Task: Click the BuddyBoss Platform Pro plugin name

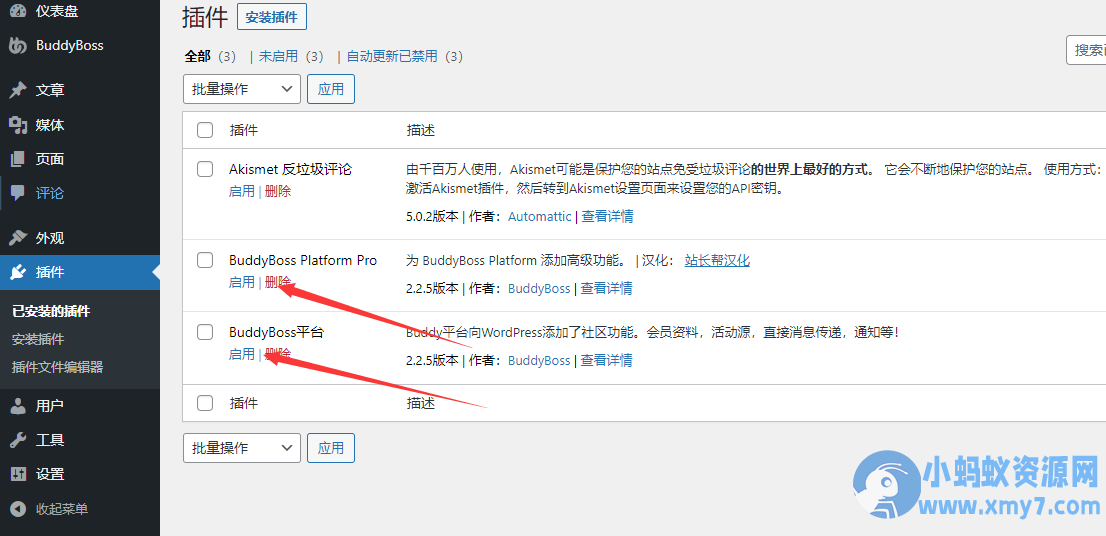Action: tap(303, 260)
